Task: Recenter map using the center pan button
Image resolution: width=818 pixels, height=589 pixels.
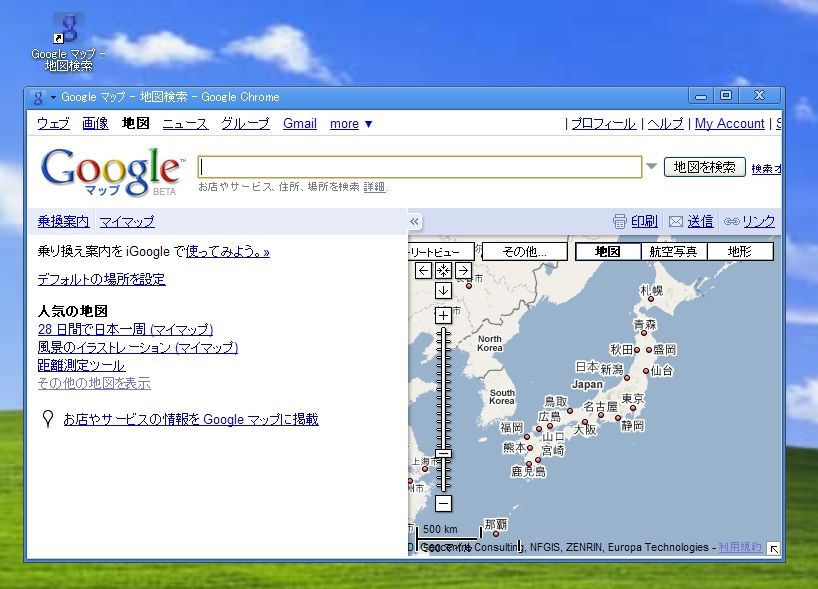Action: coord(443,270)
